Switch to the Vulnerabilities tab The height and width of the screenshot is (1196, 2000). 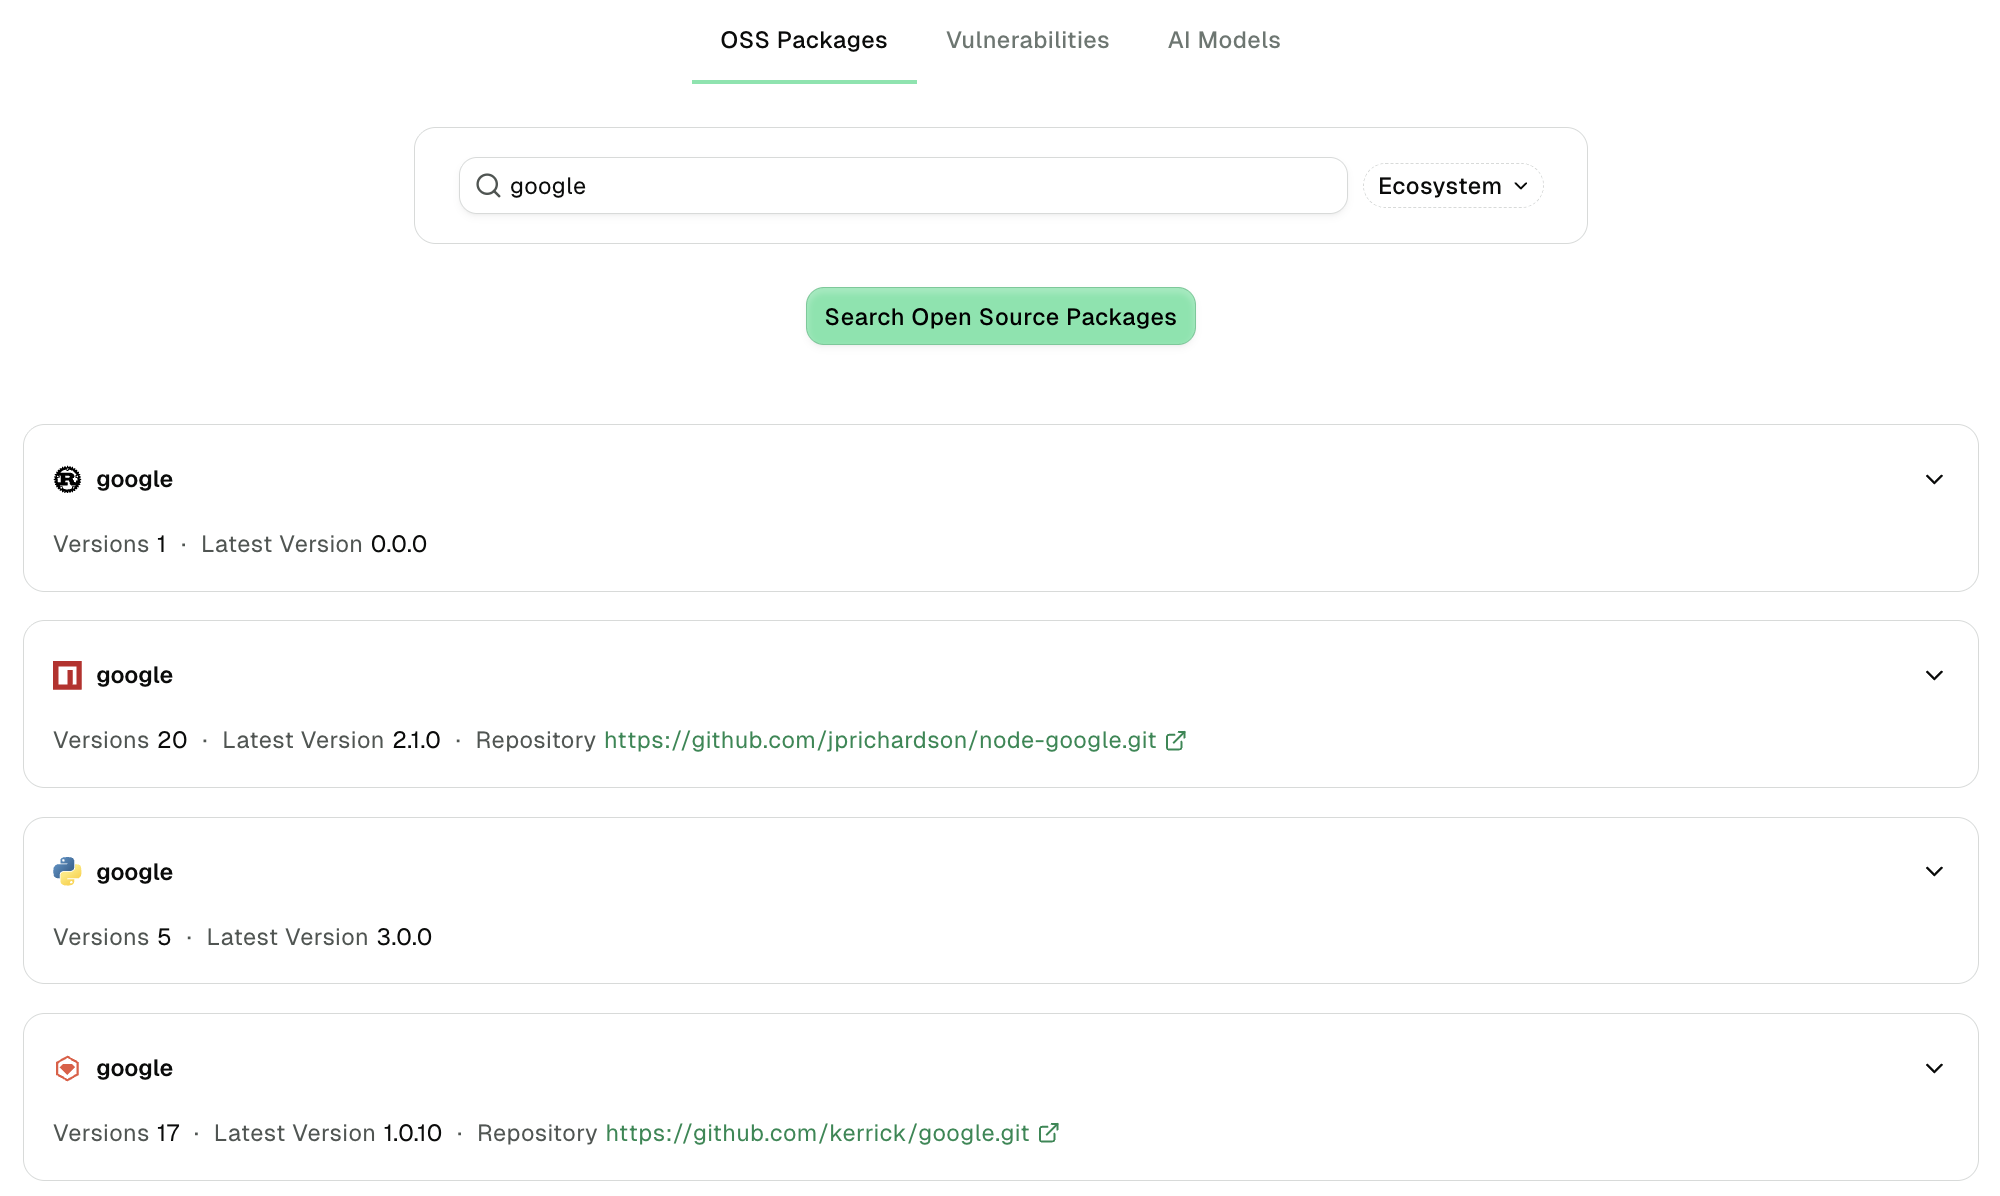tap(1027, 40)
